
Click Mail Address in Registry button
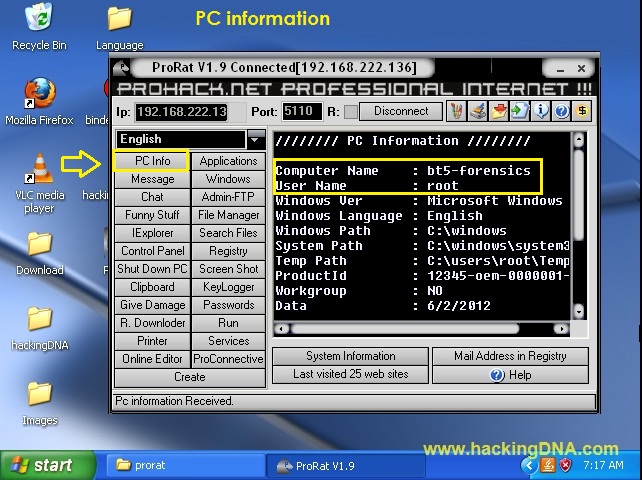(x=510, y=356)
